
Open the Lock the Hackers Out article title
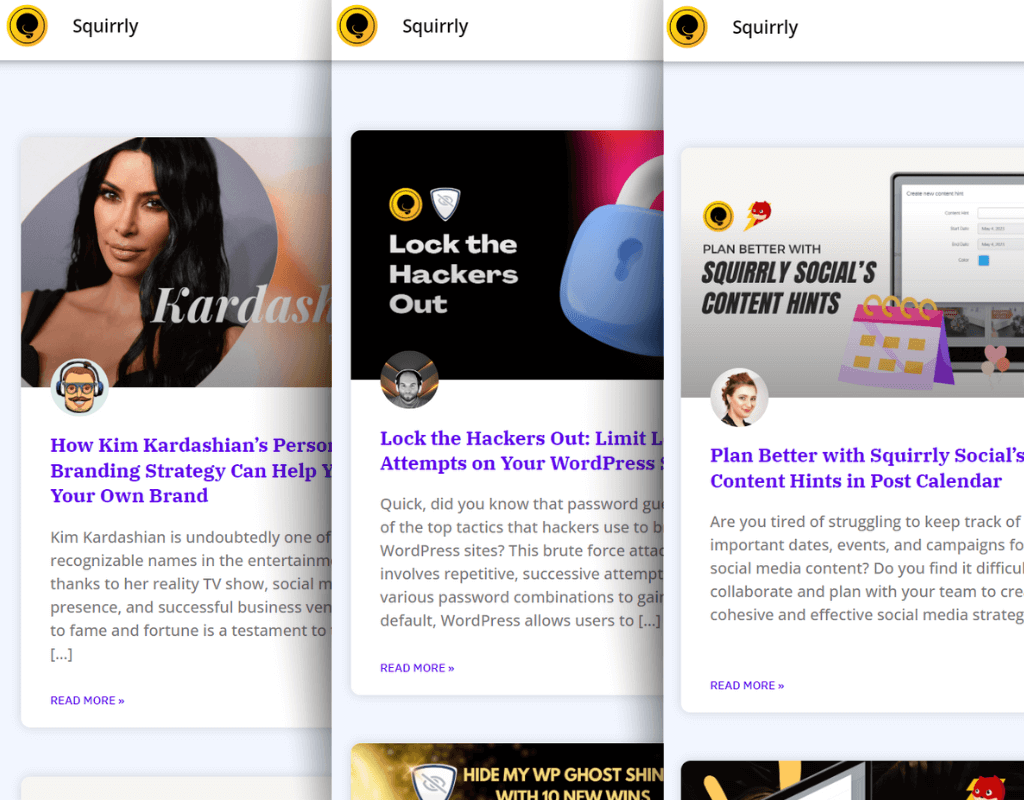point(522,451)
